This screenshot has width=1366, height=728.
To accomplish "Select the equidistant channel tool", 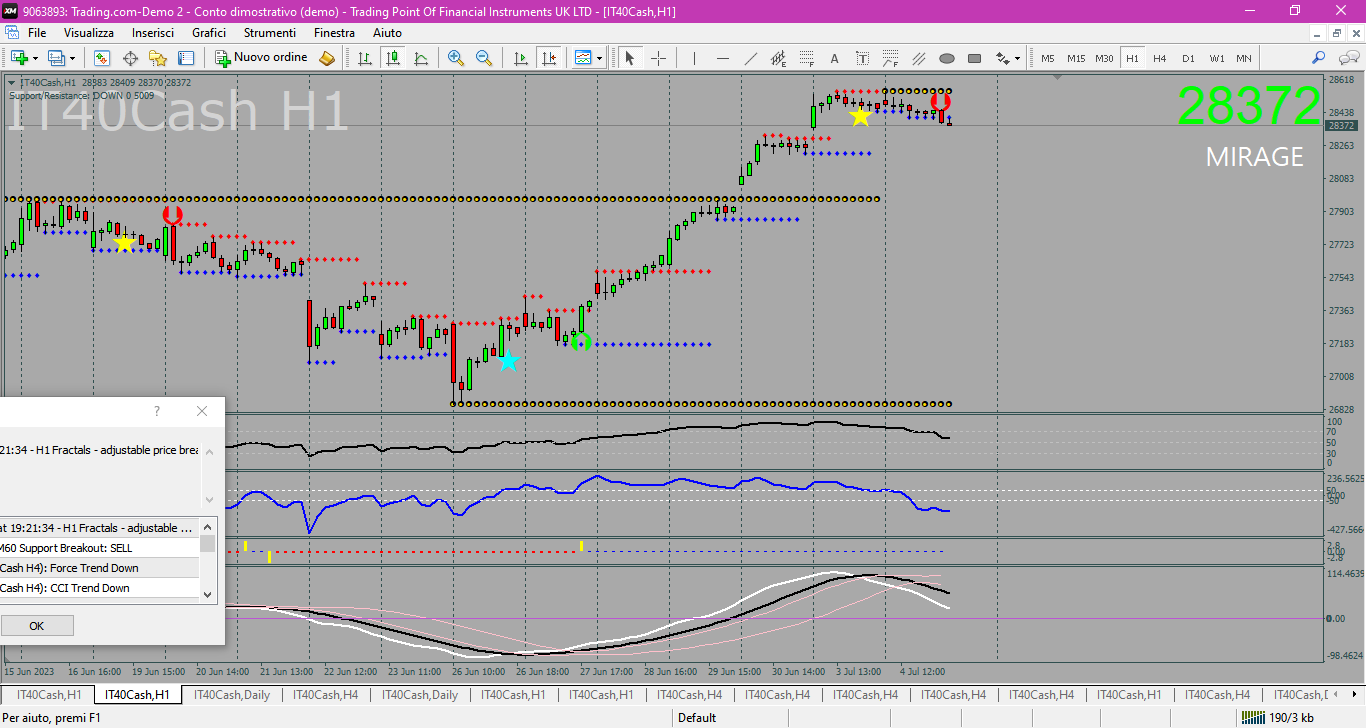I will [778, 58].
